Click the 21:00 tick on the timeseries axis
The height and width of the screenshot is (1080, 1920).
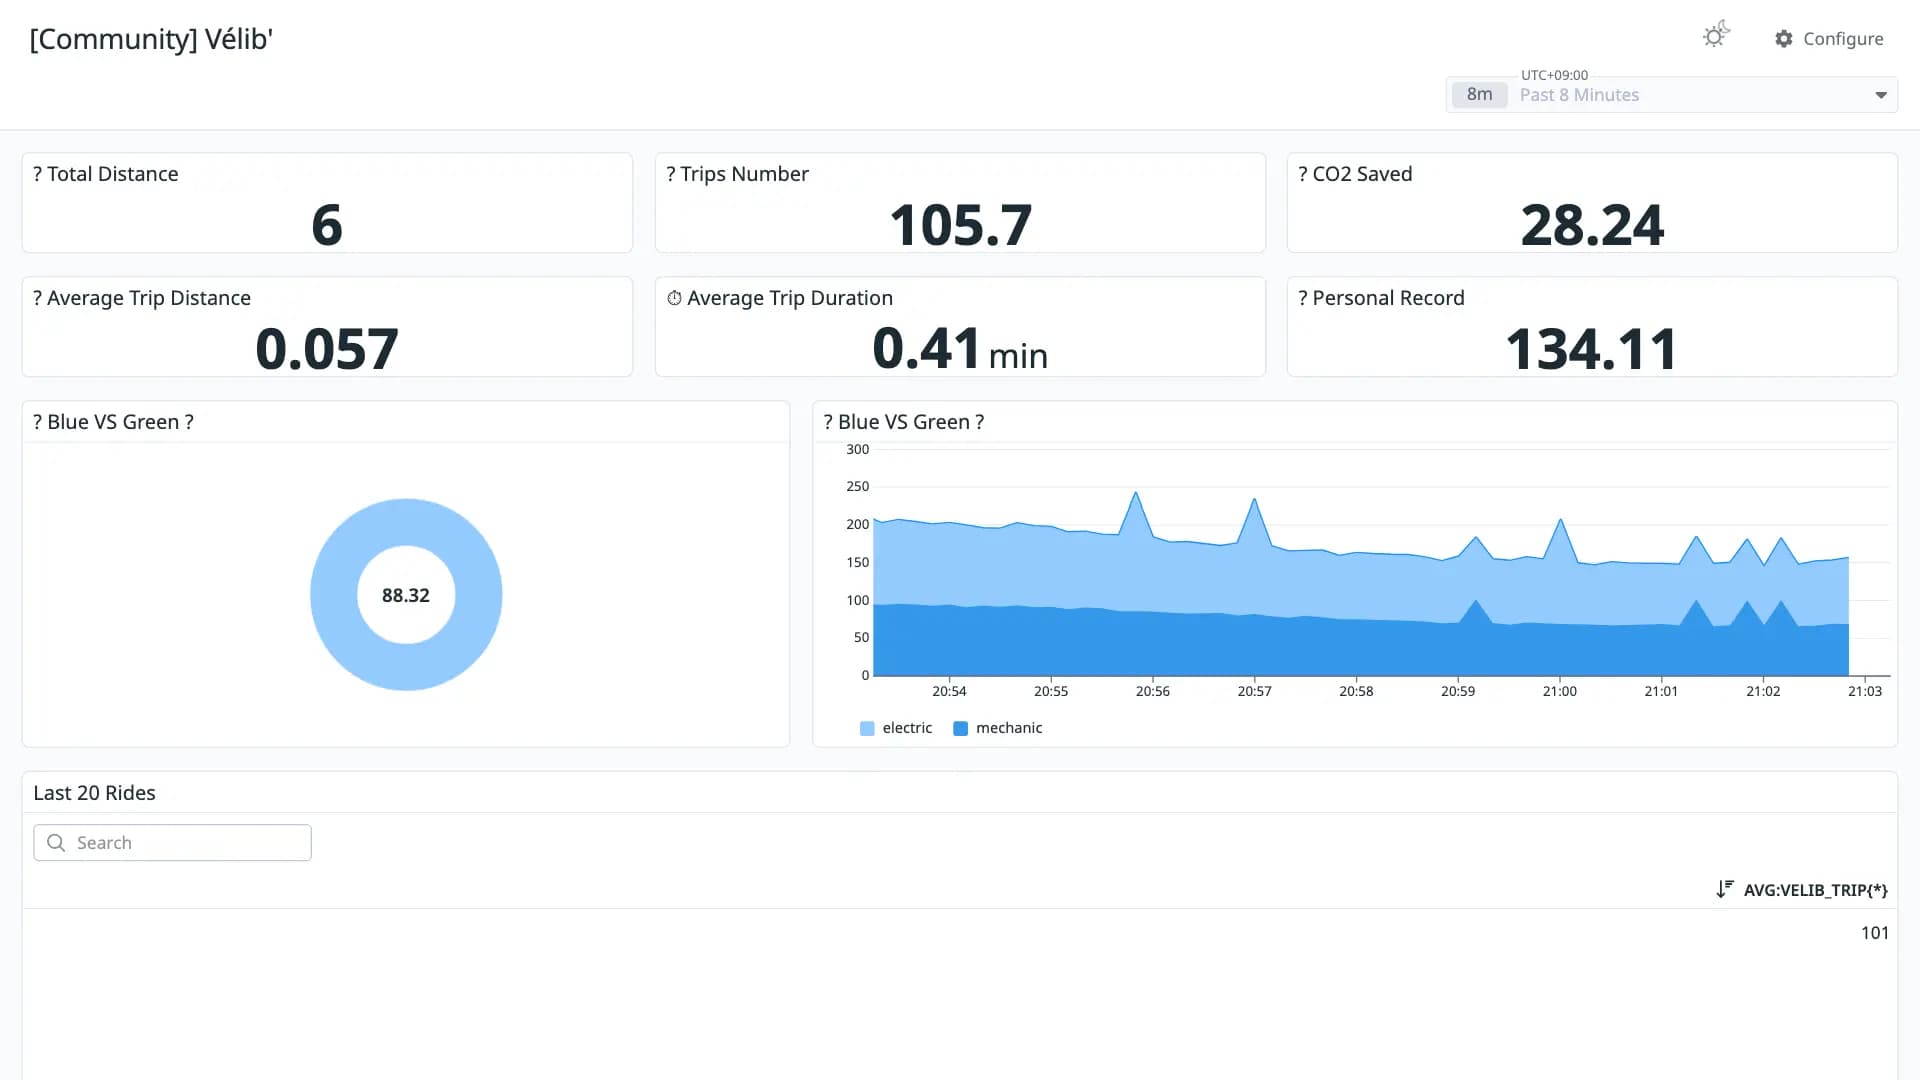click(x=1559, y=691)
